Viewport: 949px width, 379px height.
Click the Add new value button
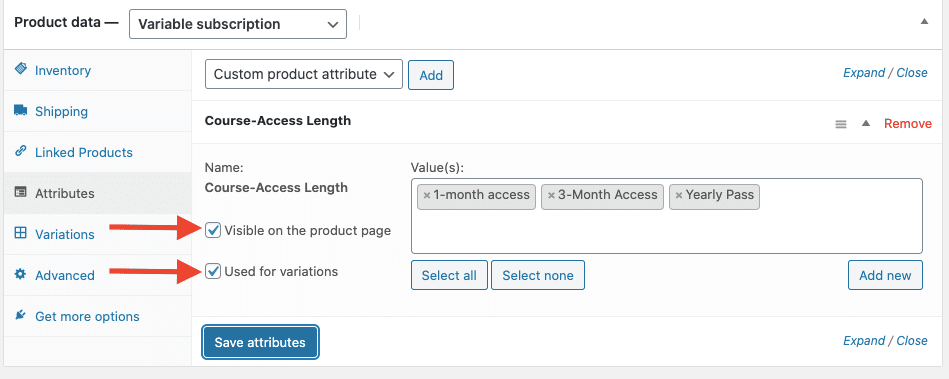coord(885,275)
